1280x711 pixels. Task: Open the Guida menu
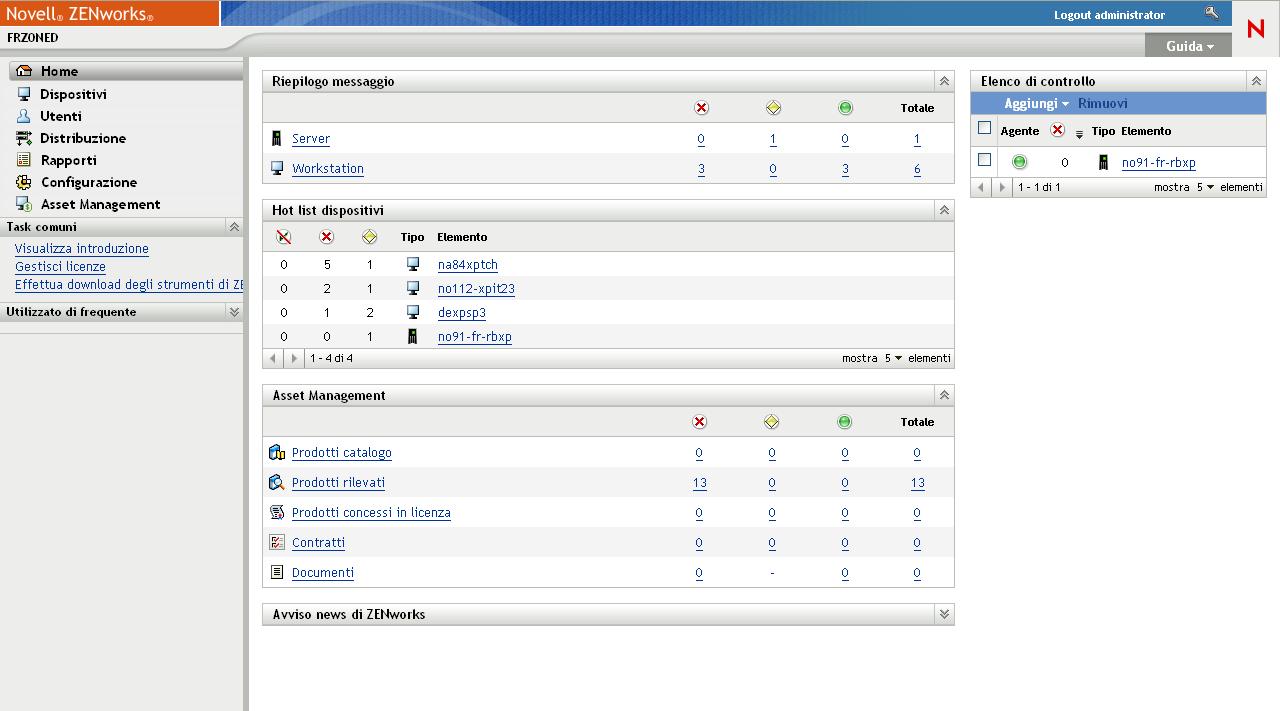click(x=1188, y=45)
